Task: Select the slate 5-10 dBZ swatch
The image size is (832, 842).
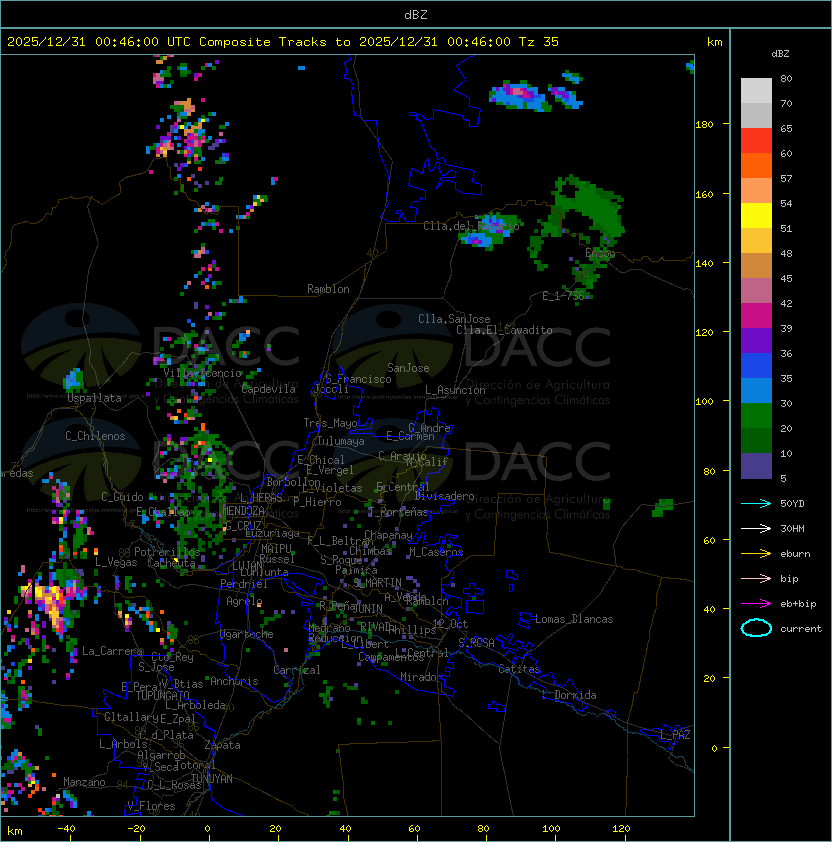Action: coord(756,466)
